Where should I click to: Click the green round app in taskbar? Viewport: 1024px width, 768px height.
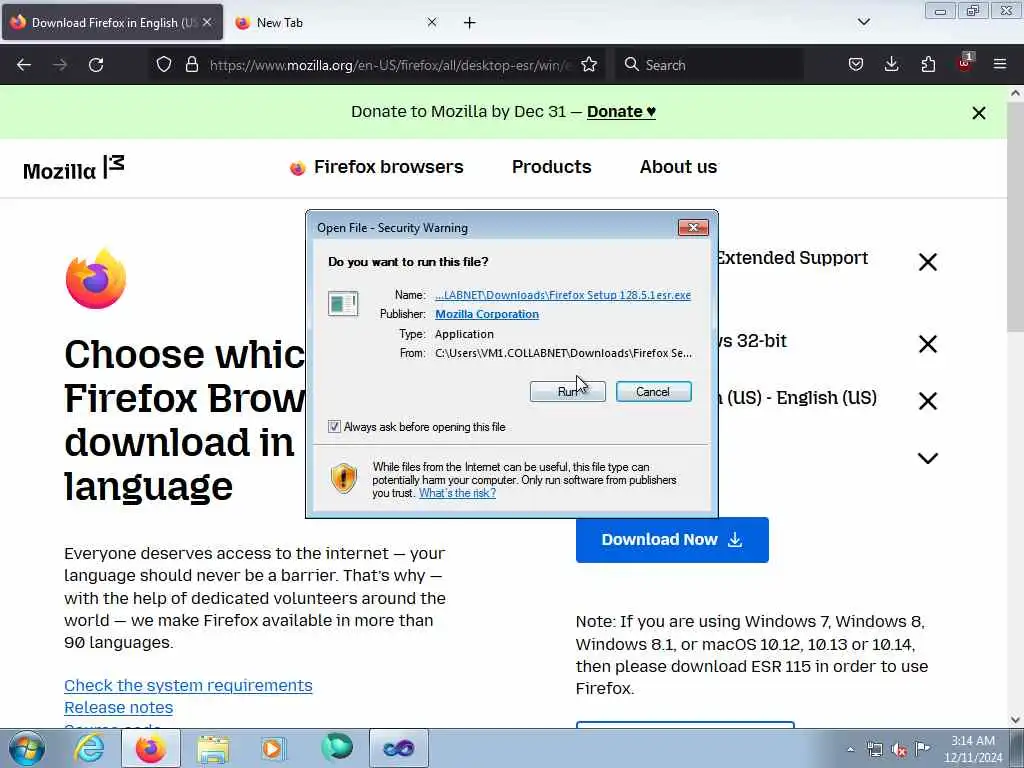(x=336, y=748)
